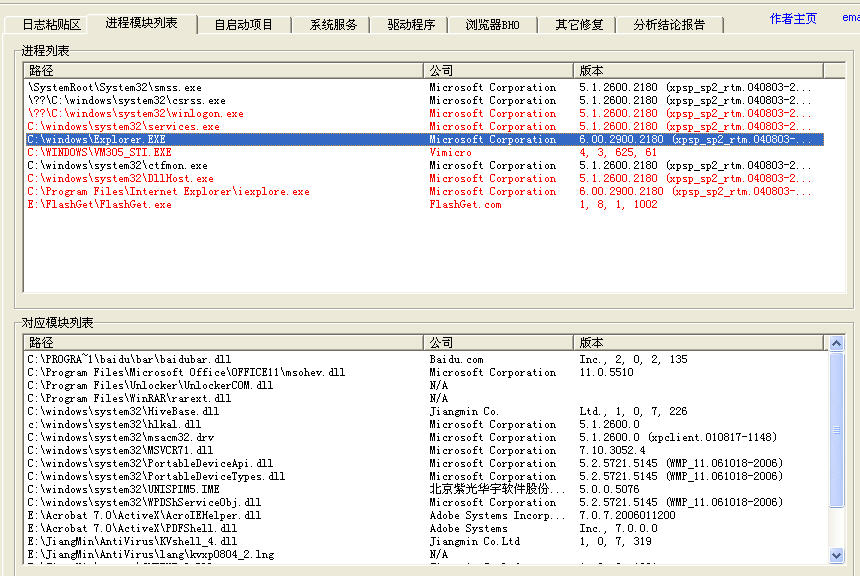Open the 系统服务 tab
This screenshot has height=576, width=860.
coord(333,25)
